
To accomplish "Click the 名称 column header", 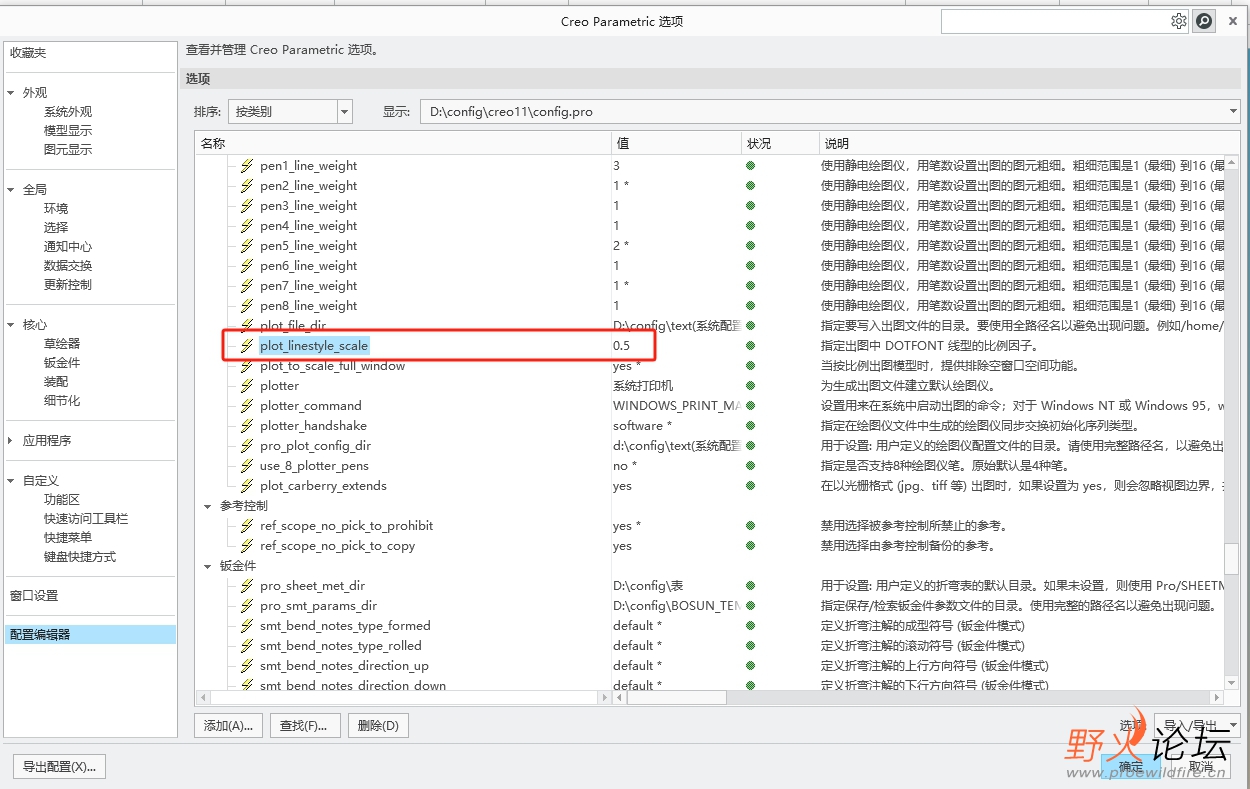I will click(x=403, y=143).
